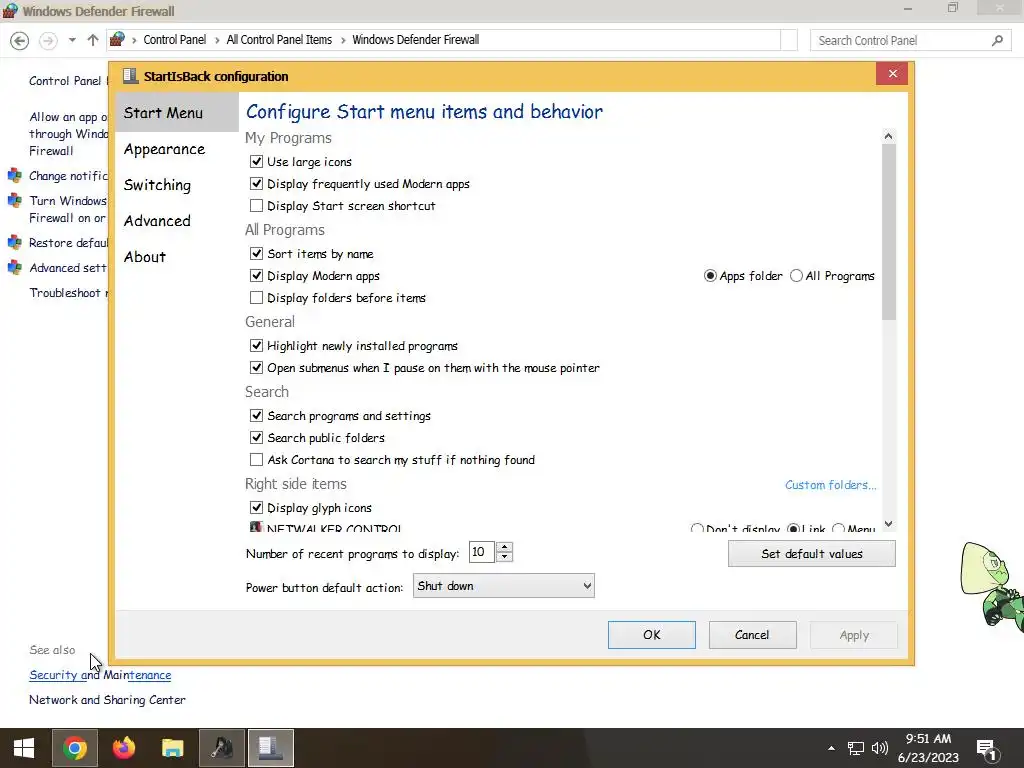
Task: Open the network tray icon
Action: (x=855, y=748)
